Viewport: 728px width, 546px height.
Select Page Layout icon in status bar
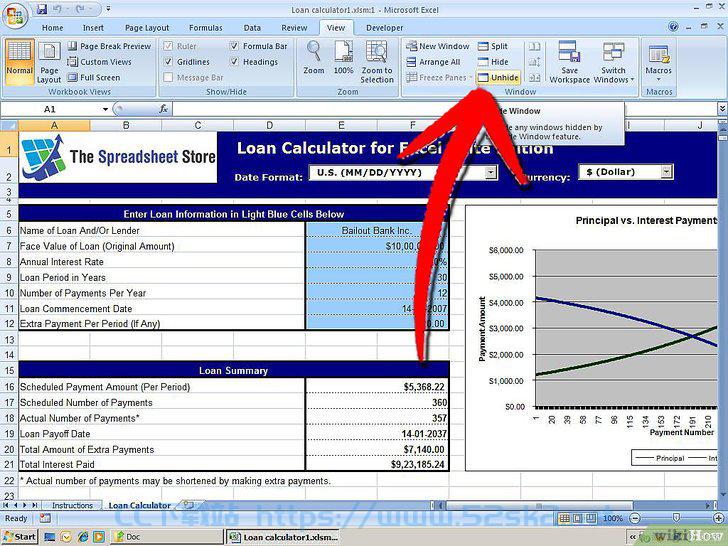click(577, 518)
